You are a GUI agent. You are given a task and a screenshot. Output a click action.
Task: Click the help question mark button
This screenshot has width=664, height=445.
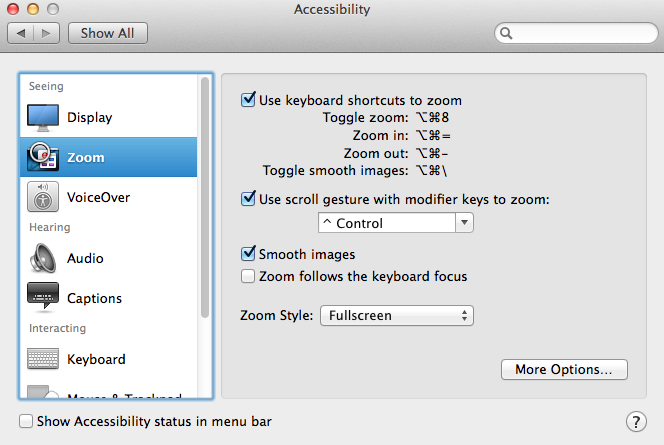pos(636,422)
